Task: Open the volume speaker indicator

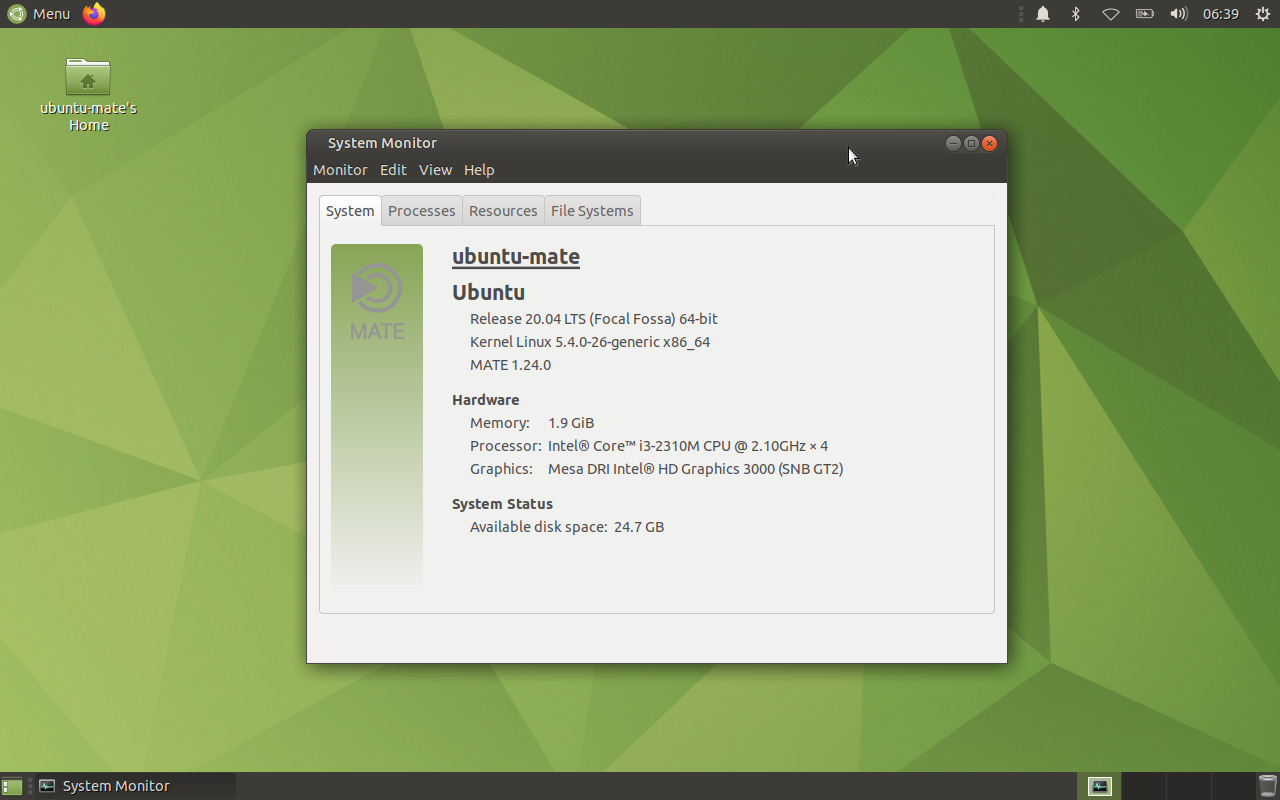Action: click(1179, 14)
